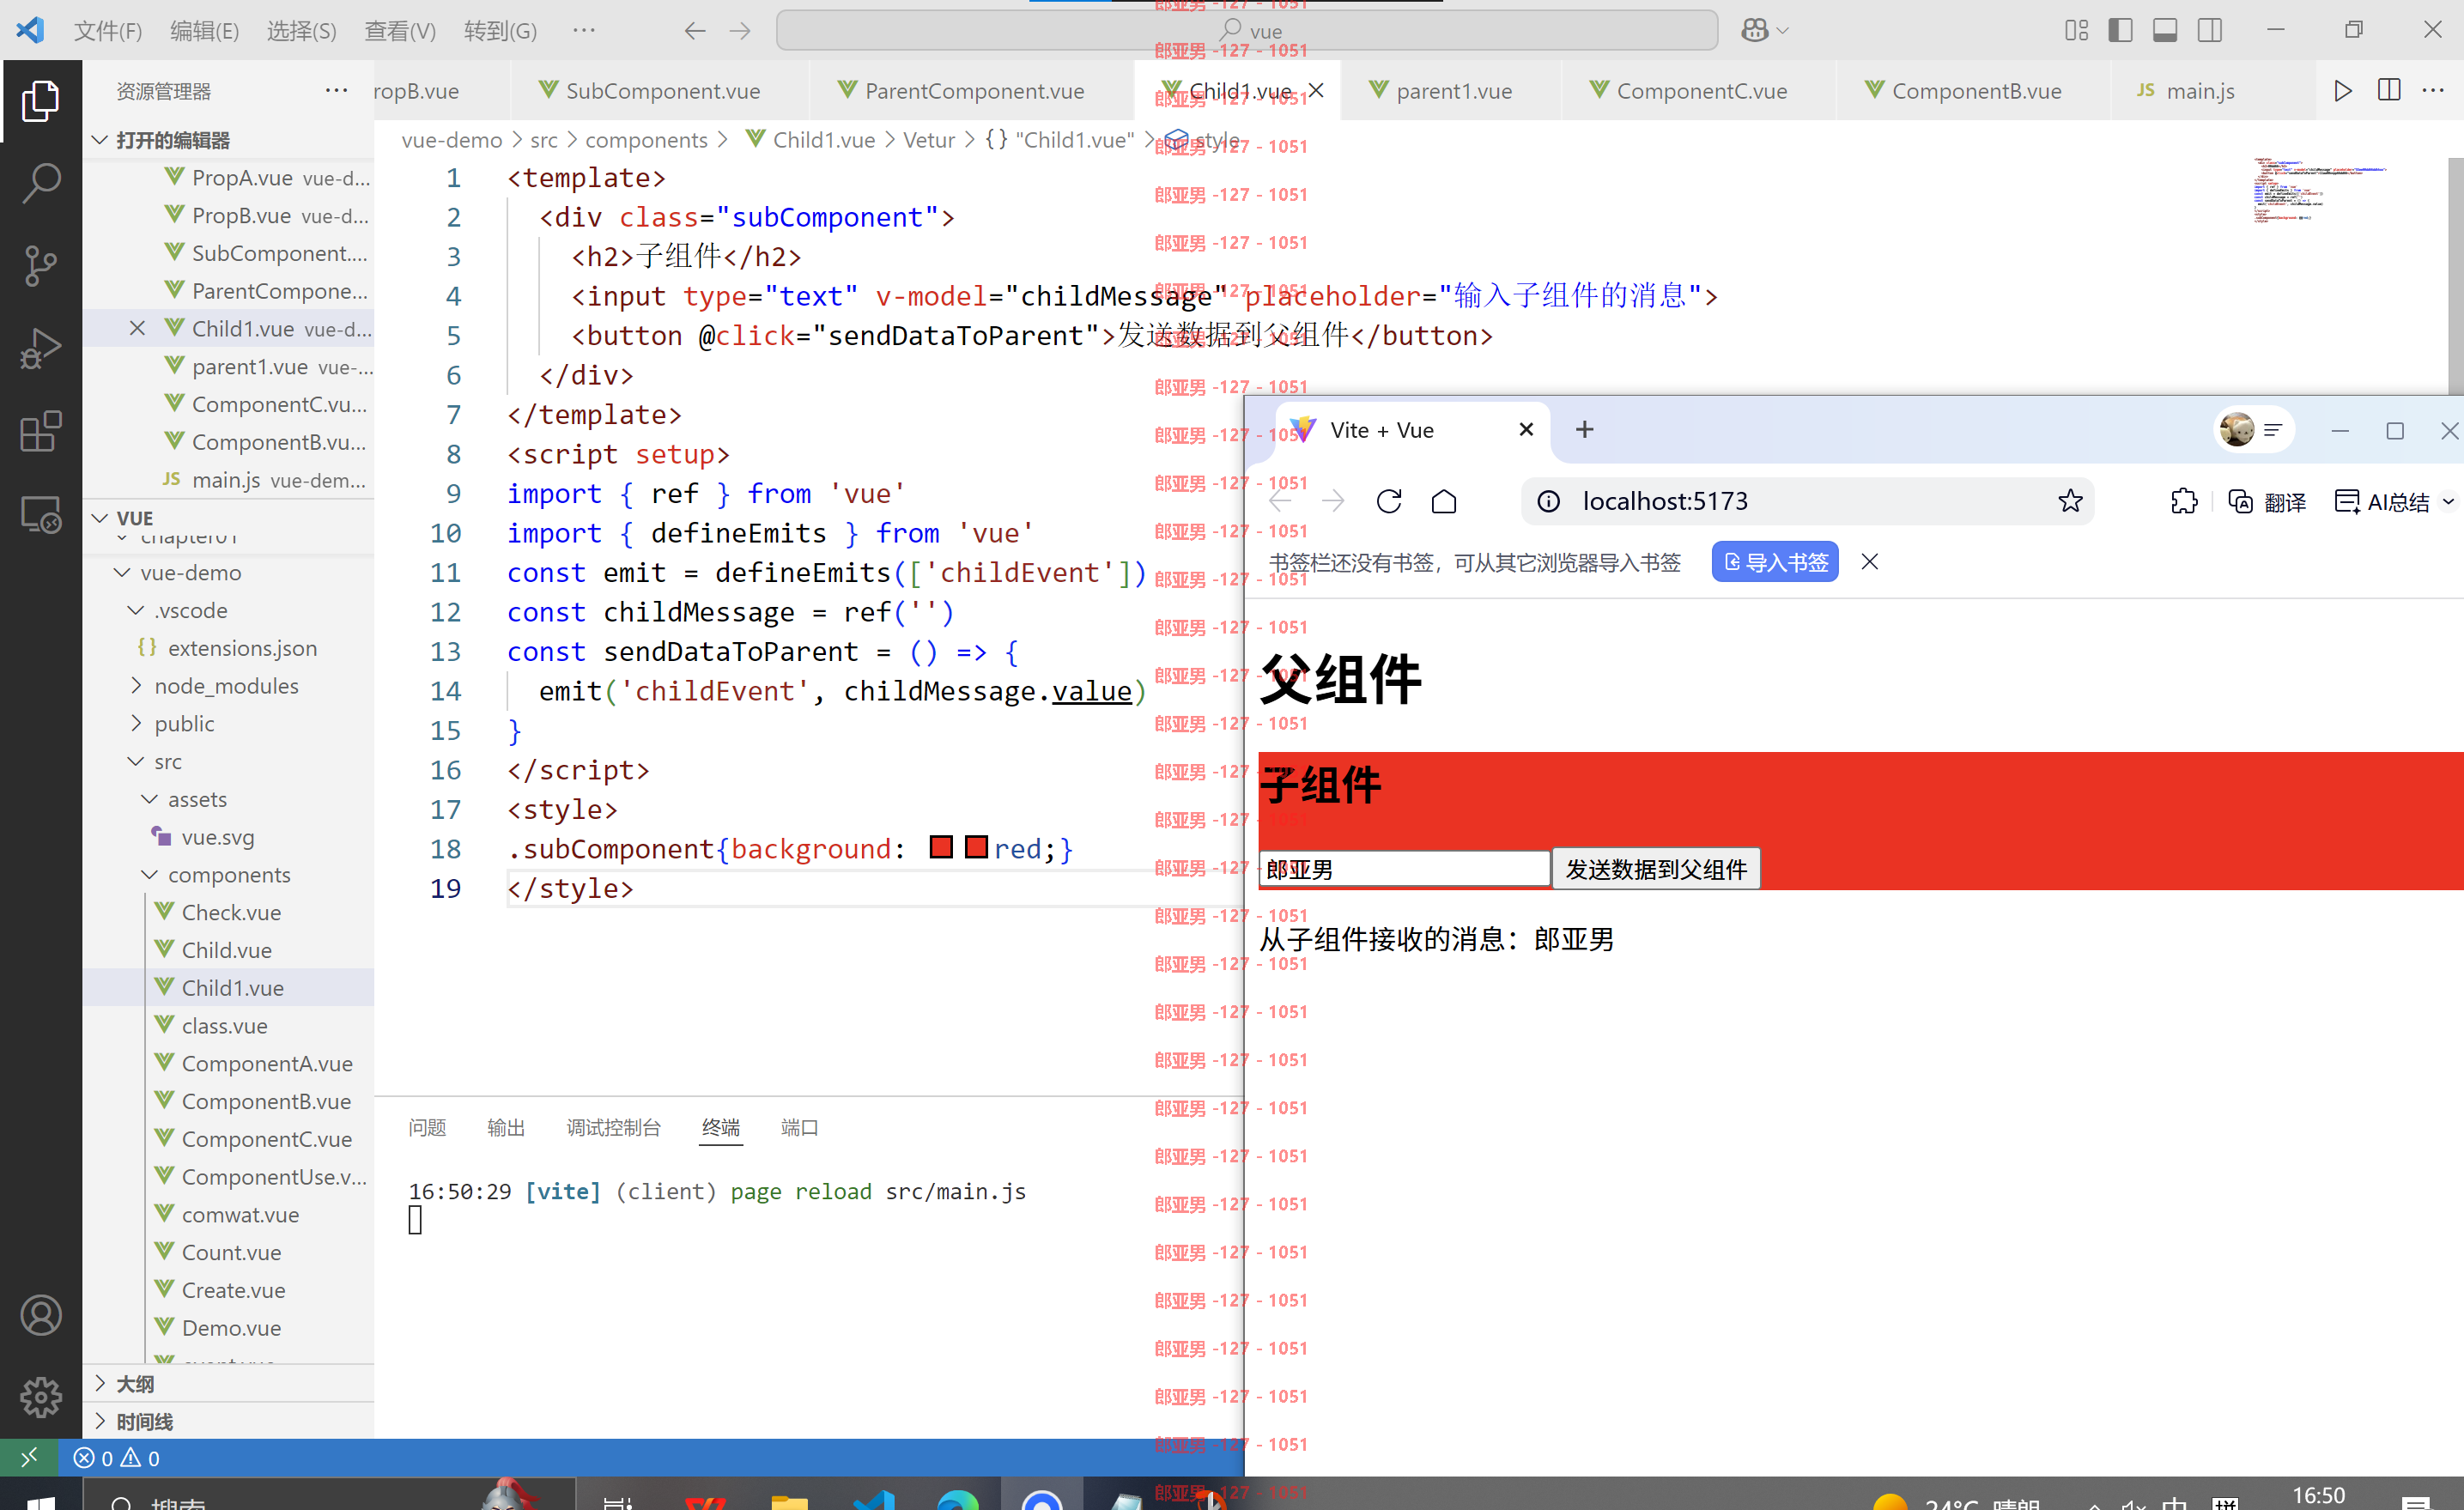
Task: Expand the Outline section
Action: click(x=228, y=1384)
